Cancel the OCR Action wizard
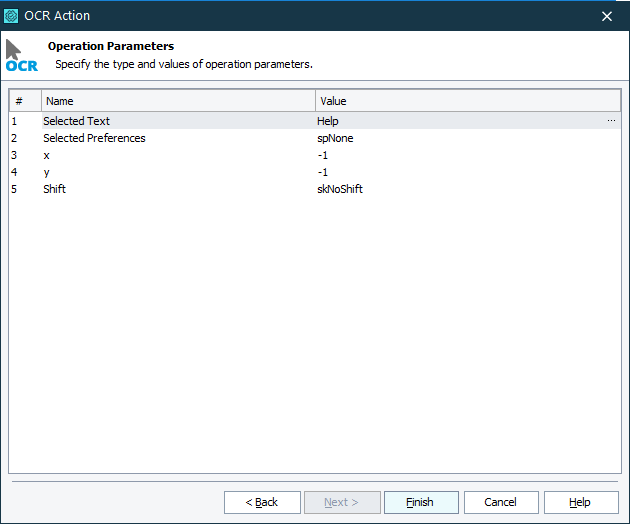Screen dimensions: 630x524 (500, 502)
